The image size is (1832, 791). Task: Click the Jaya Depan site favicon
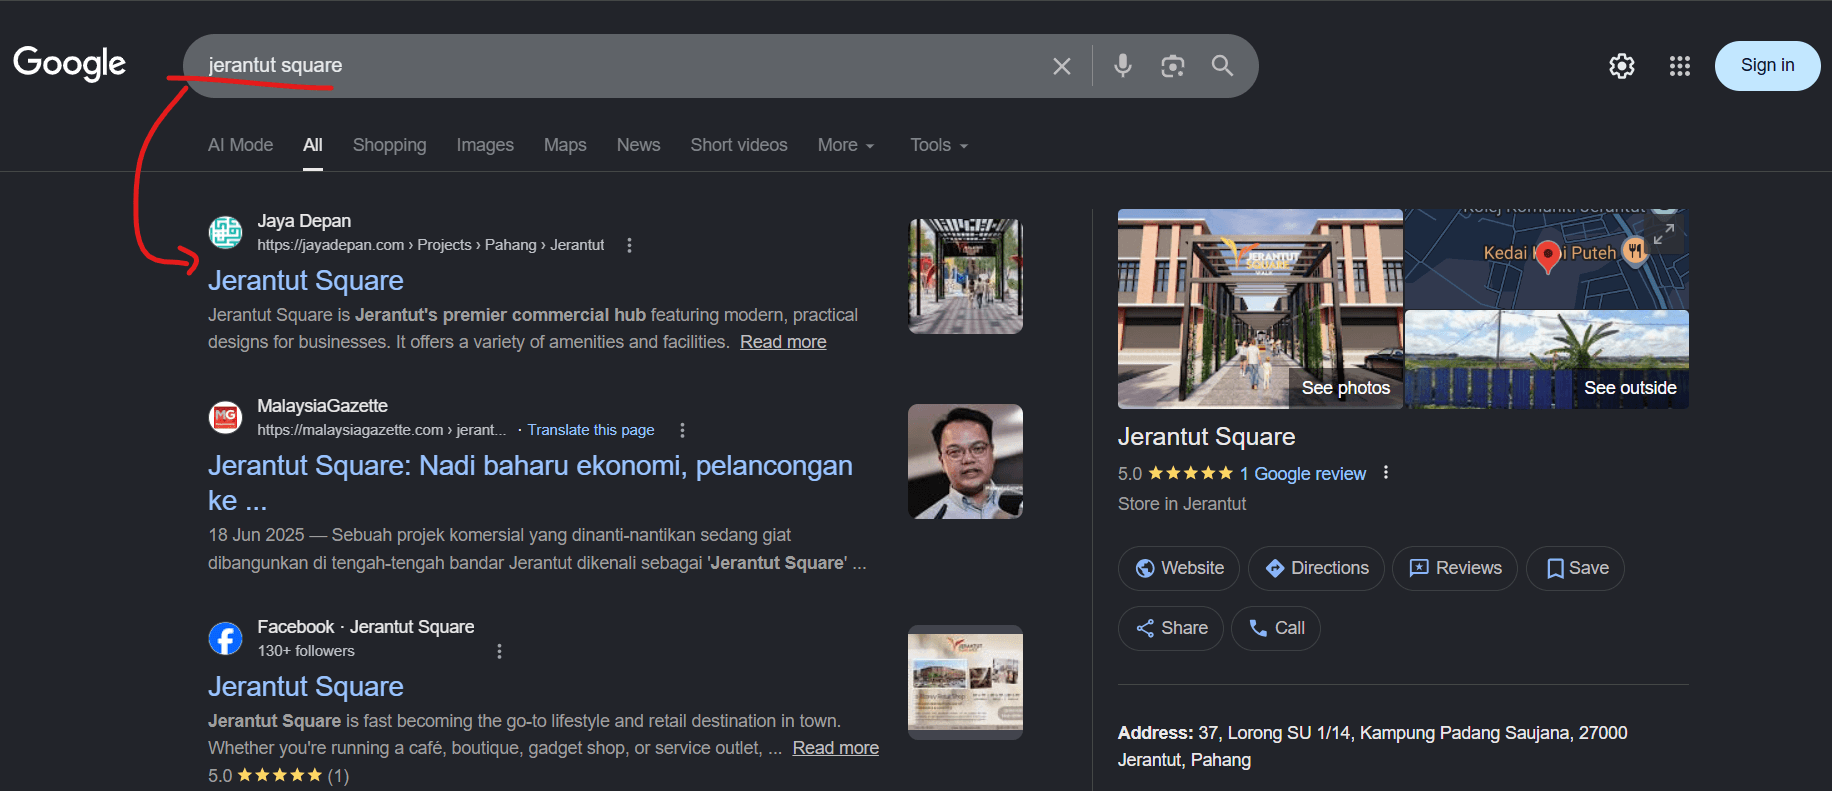pos(225,232)
